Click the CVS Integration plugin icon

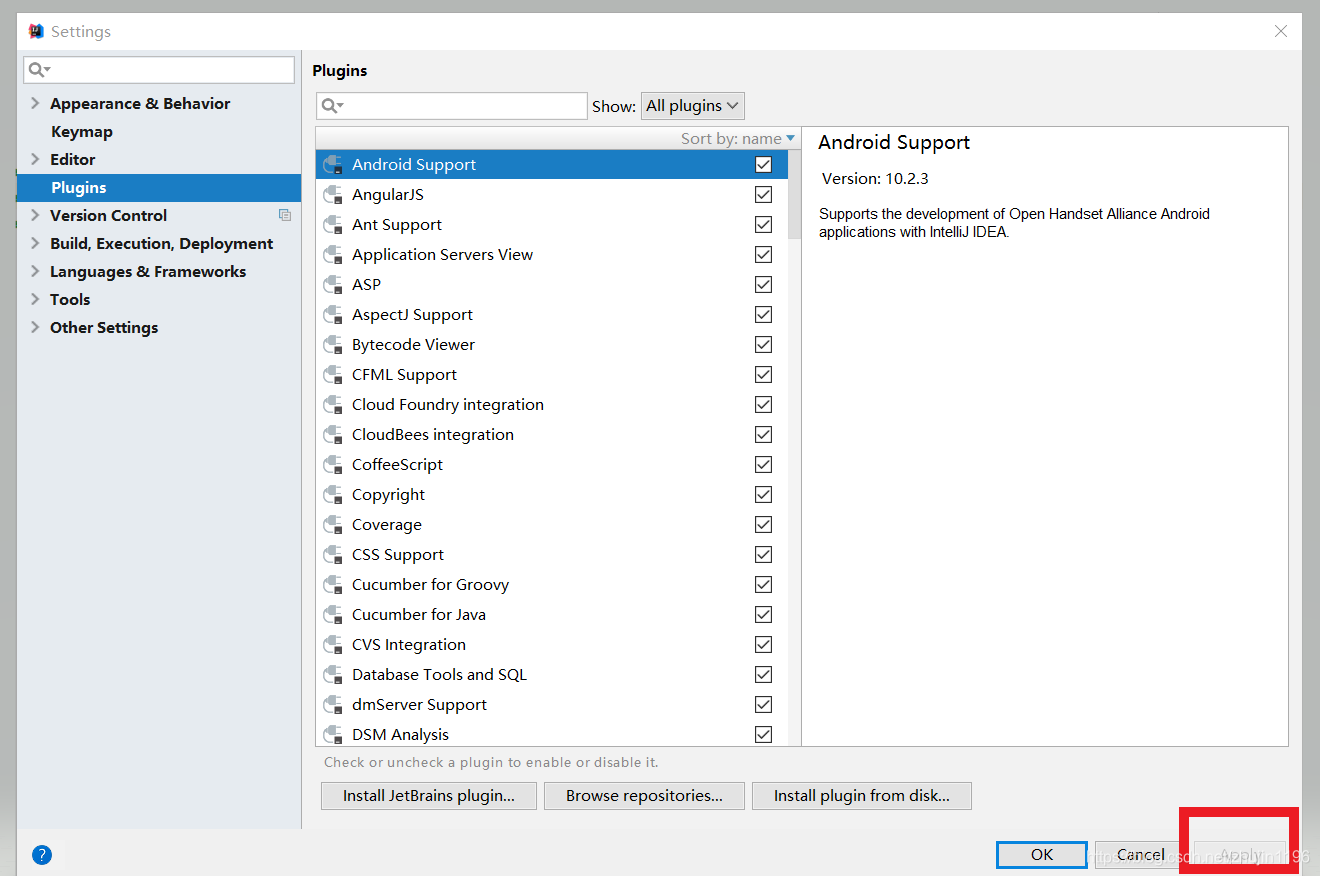[333, 645]
